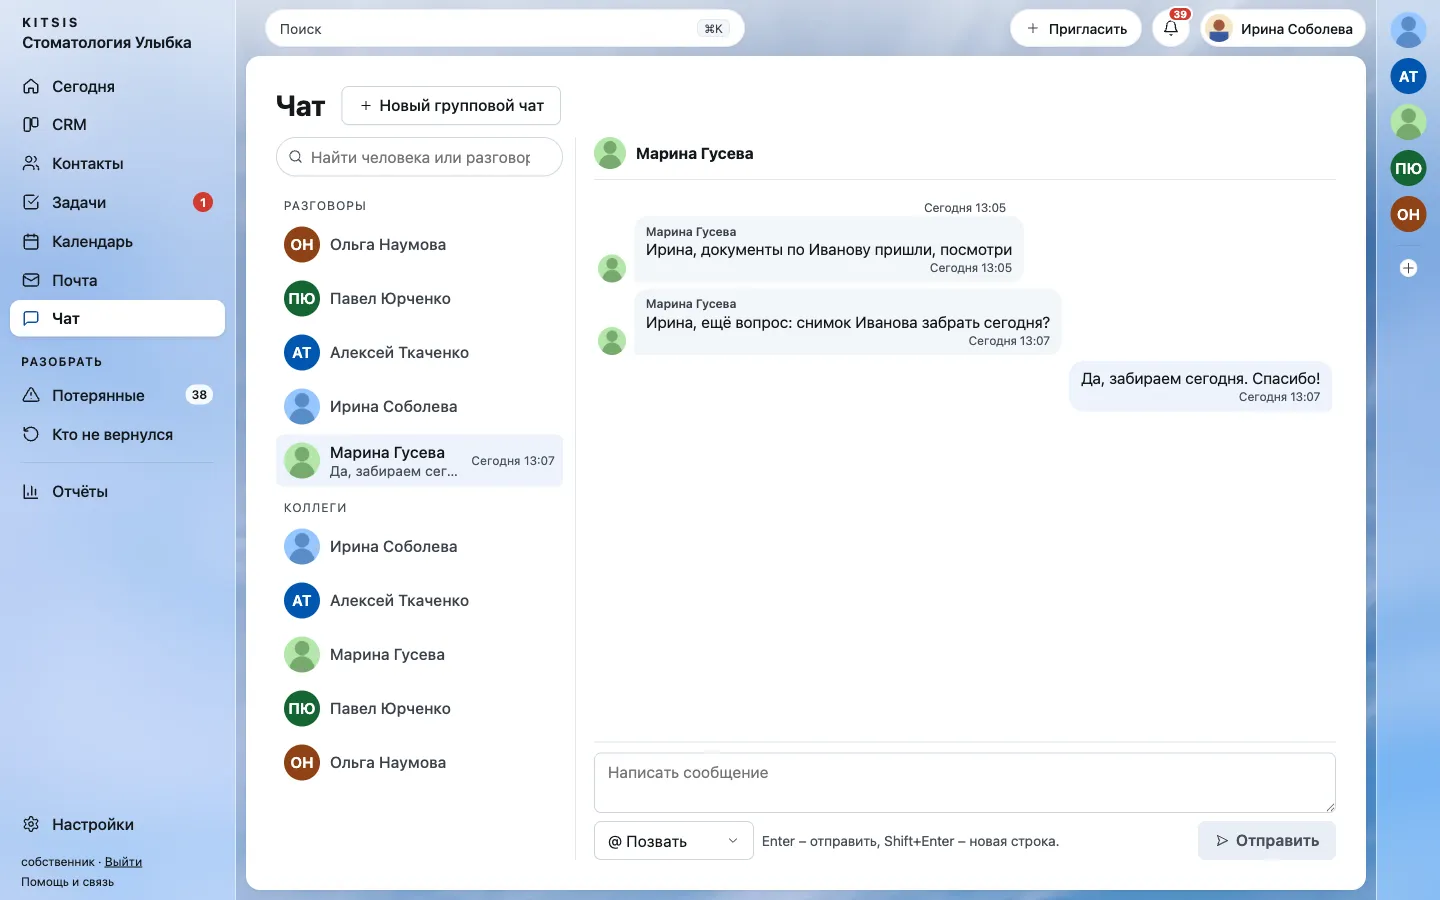This screenshot has width=1440, height=900.
Task: Create Новый групповой чат
Action: [451, 105]
